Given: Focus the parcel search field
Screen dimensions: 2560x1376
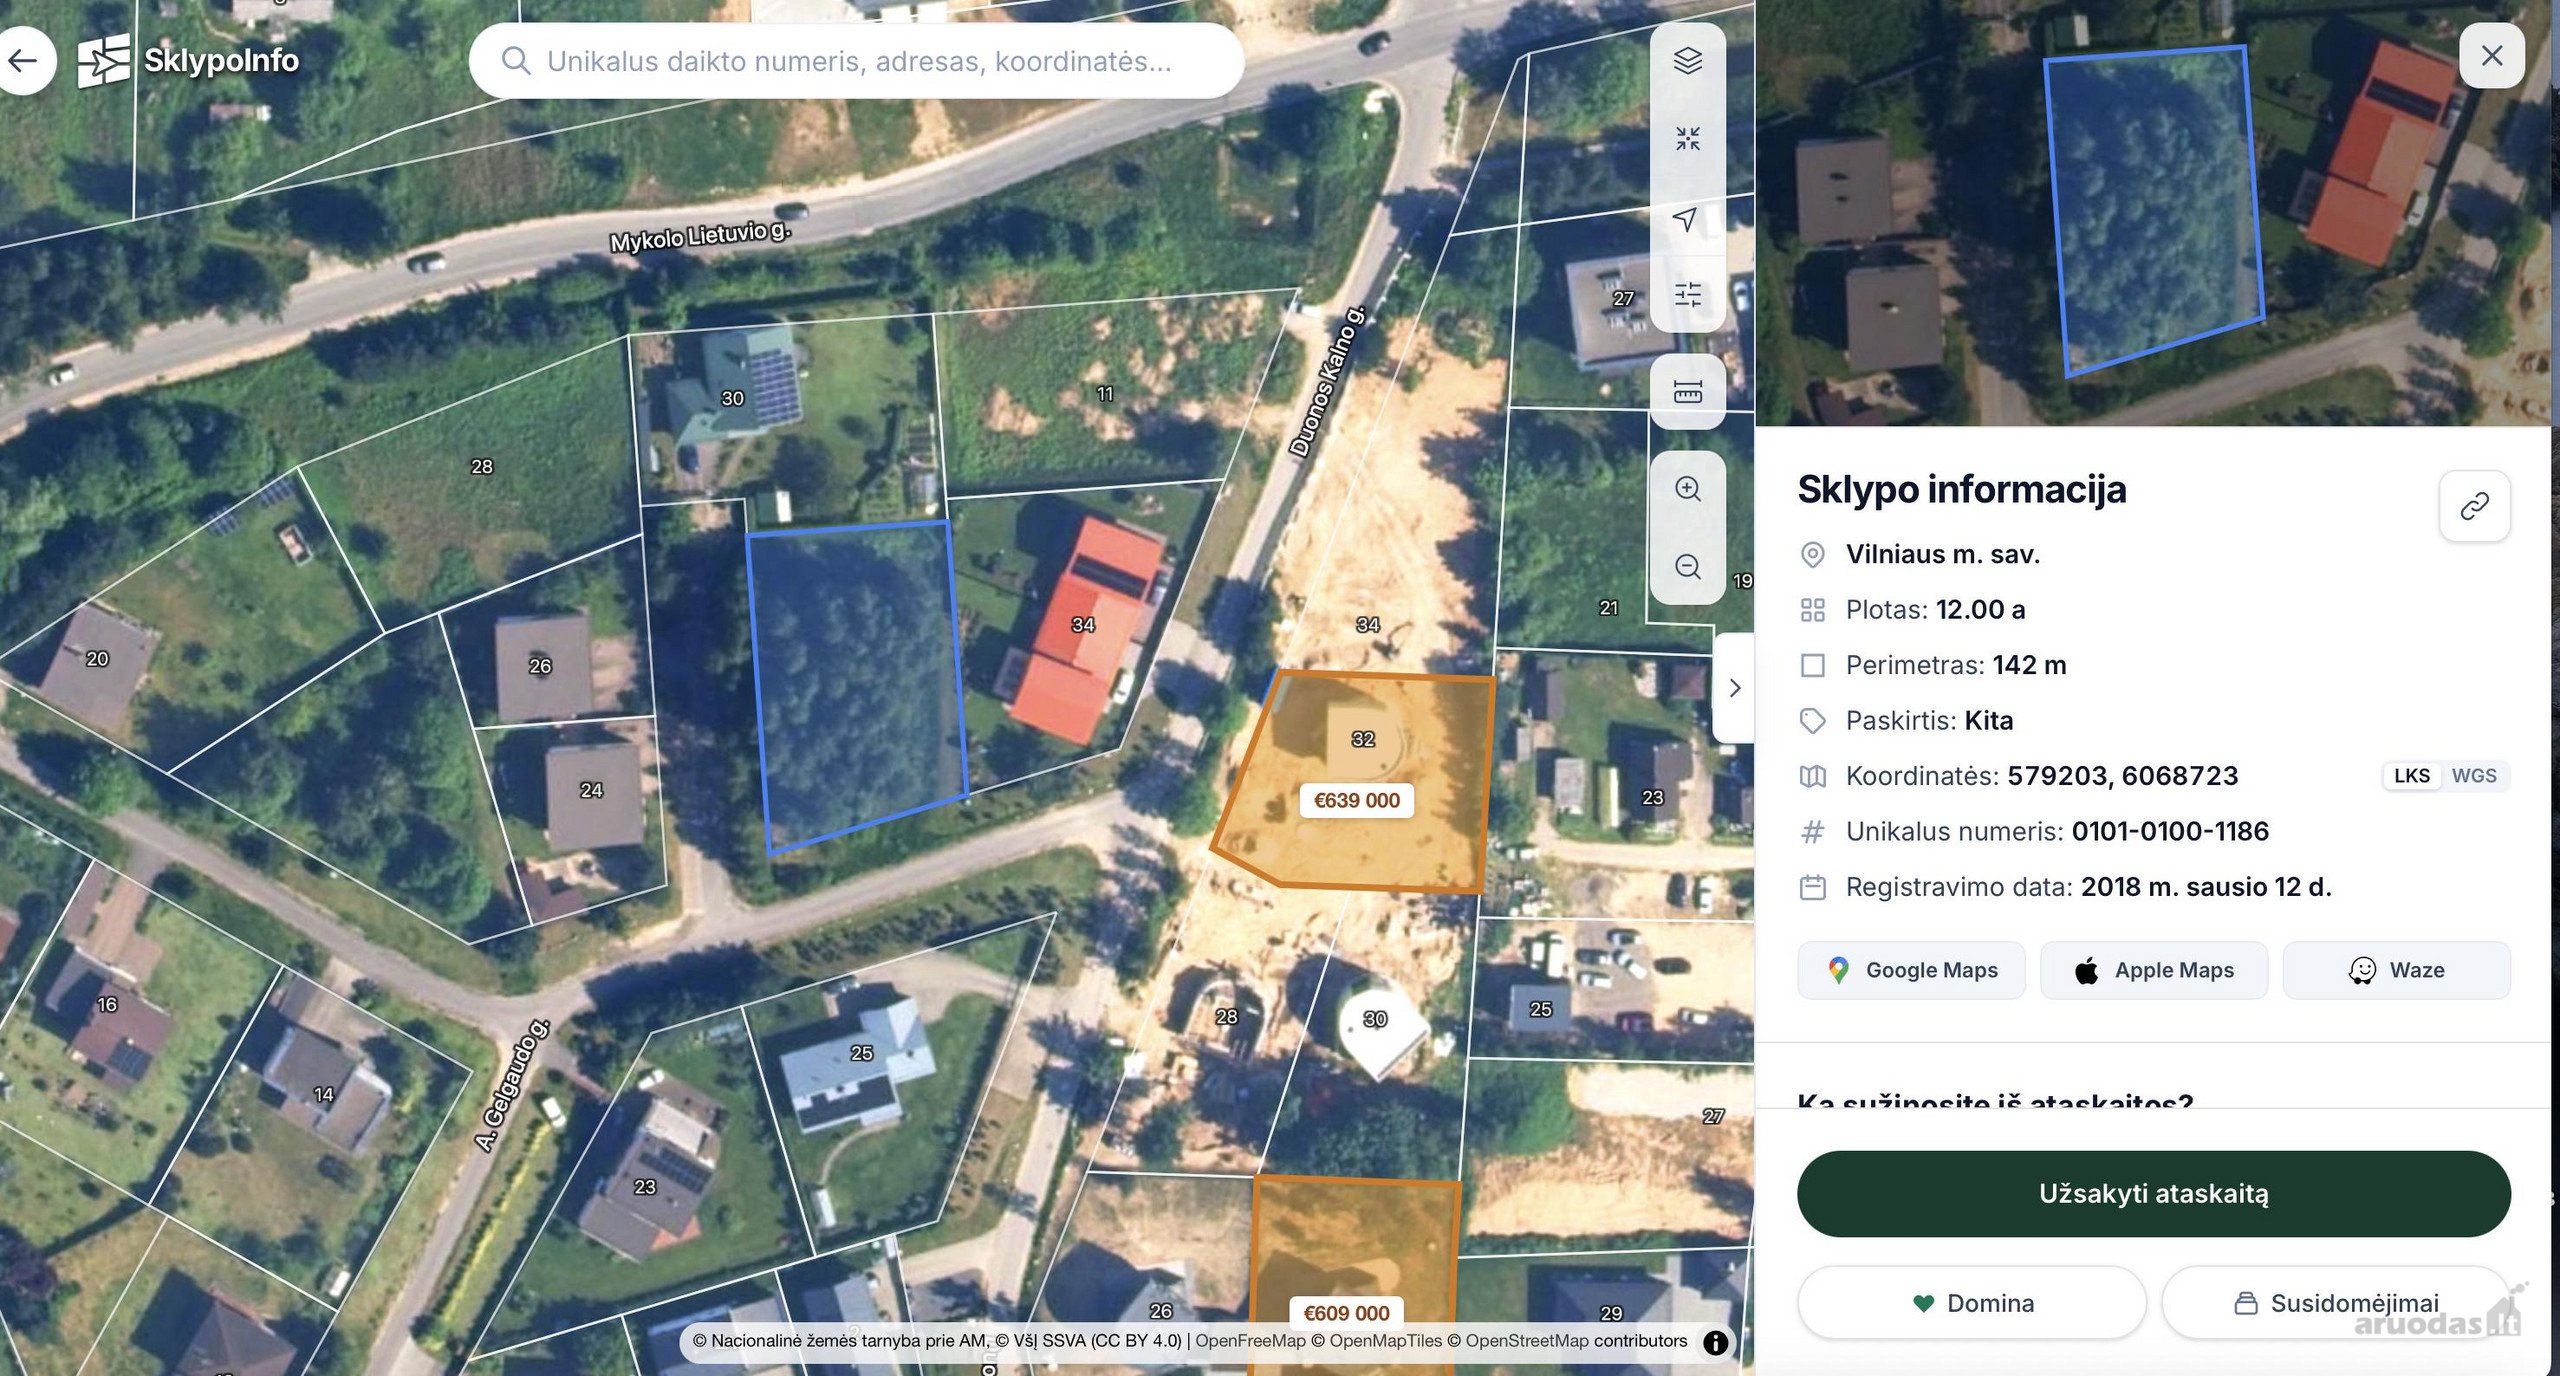Looking at the screenshot, I should 856,61.
